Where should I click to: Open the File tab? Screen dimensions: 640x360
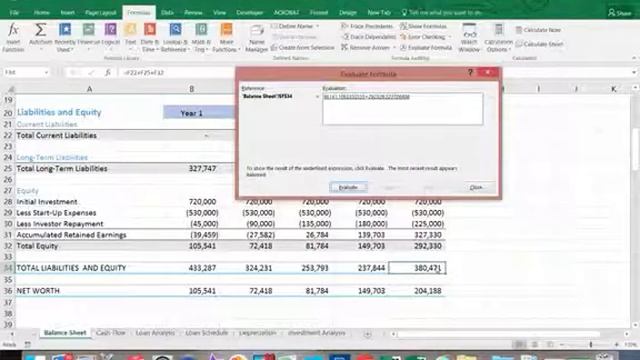click(14, 13)
